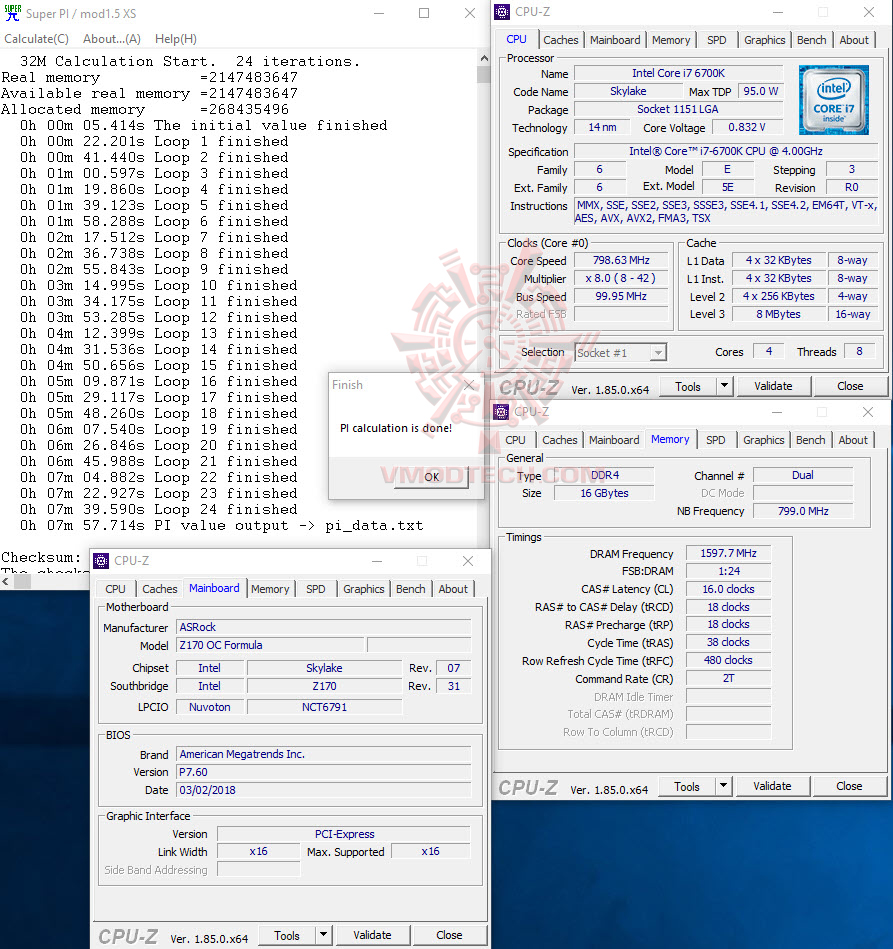This screenshot has width=893, height=949.
Task: Open Mainboard tab in top CPU-Z window
Action: click(615, 40)
